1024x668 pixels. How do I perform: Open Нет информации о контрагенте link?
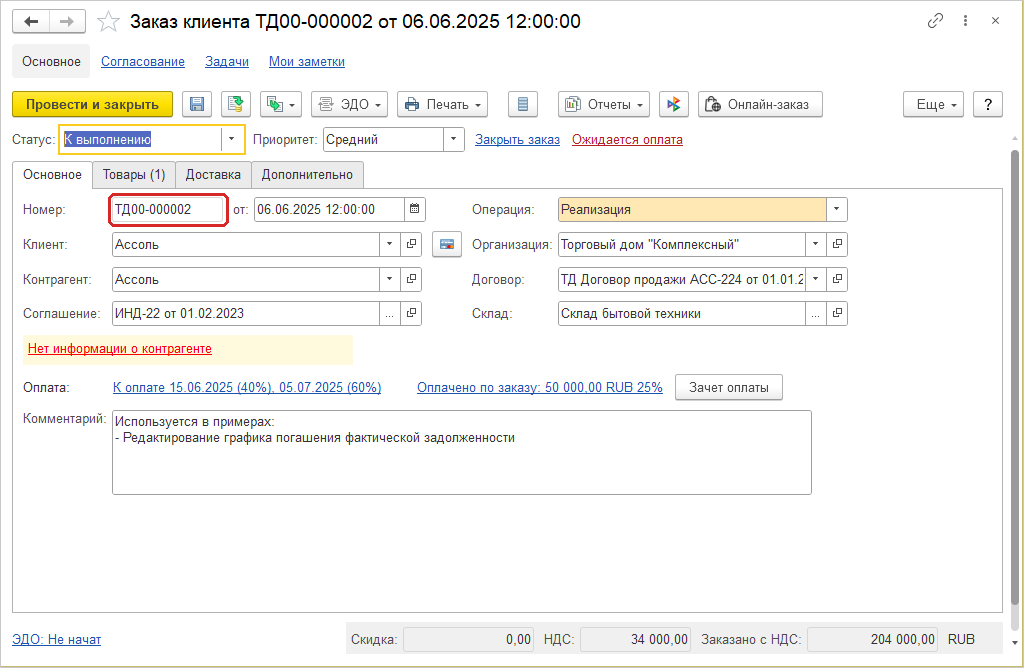[120, 349]
